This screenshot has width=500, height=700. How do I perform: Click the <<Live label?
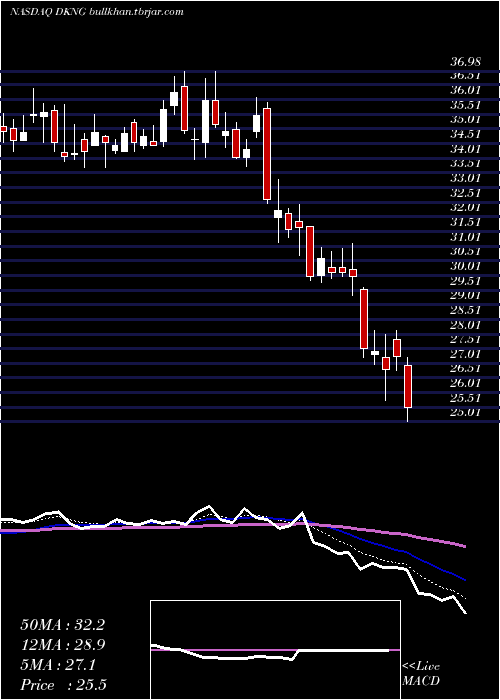pyautogui.click(x=421, y=667)
